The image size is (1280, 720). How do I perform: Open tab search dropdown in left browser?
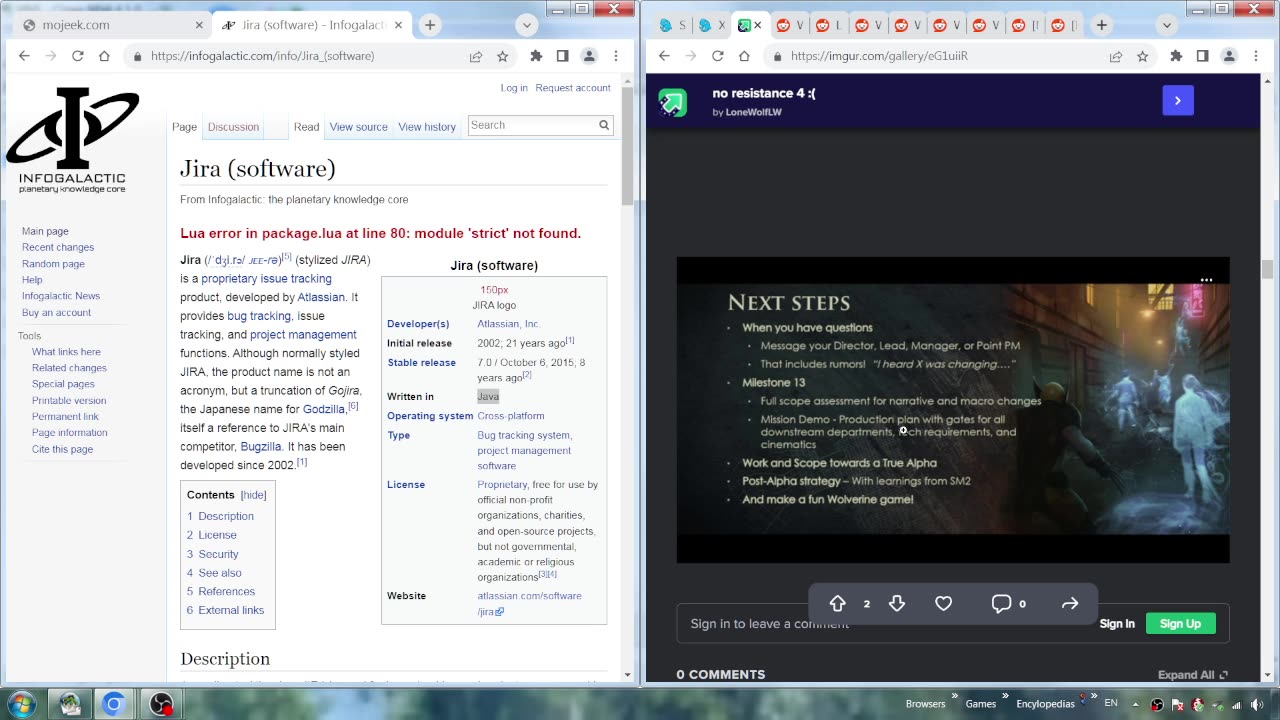(x=527, y=25)
